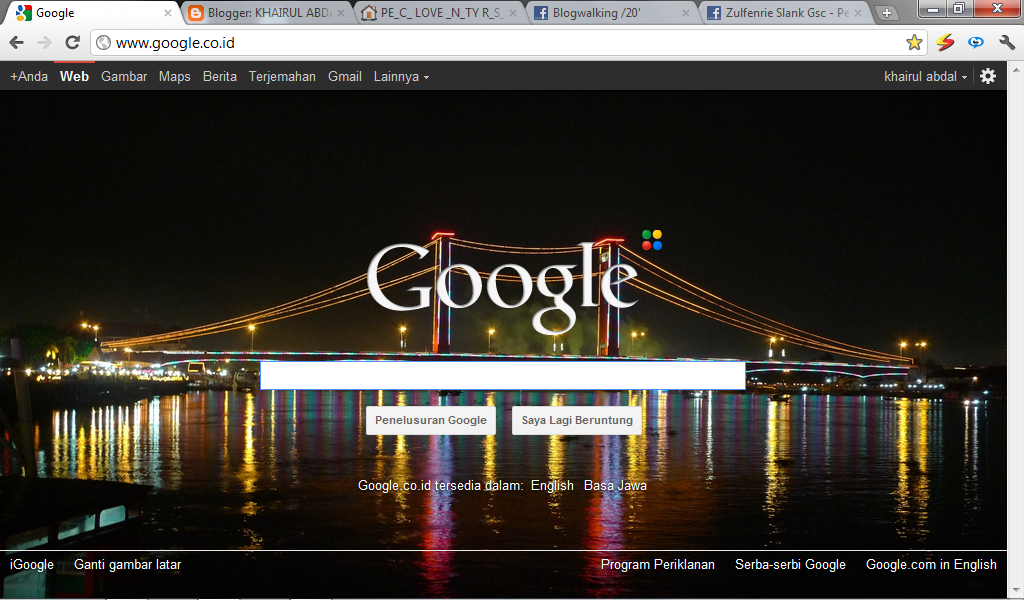Close the PE_C_LOVE_N_TY tab
1024x600 pixels.
tap(513, 13)
